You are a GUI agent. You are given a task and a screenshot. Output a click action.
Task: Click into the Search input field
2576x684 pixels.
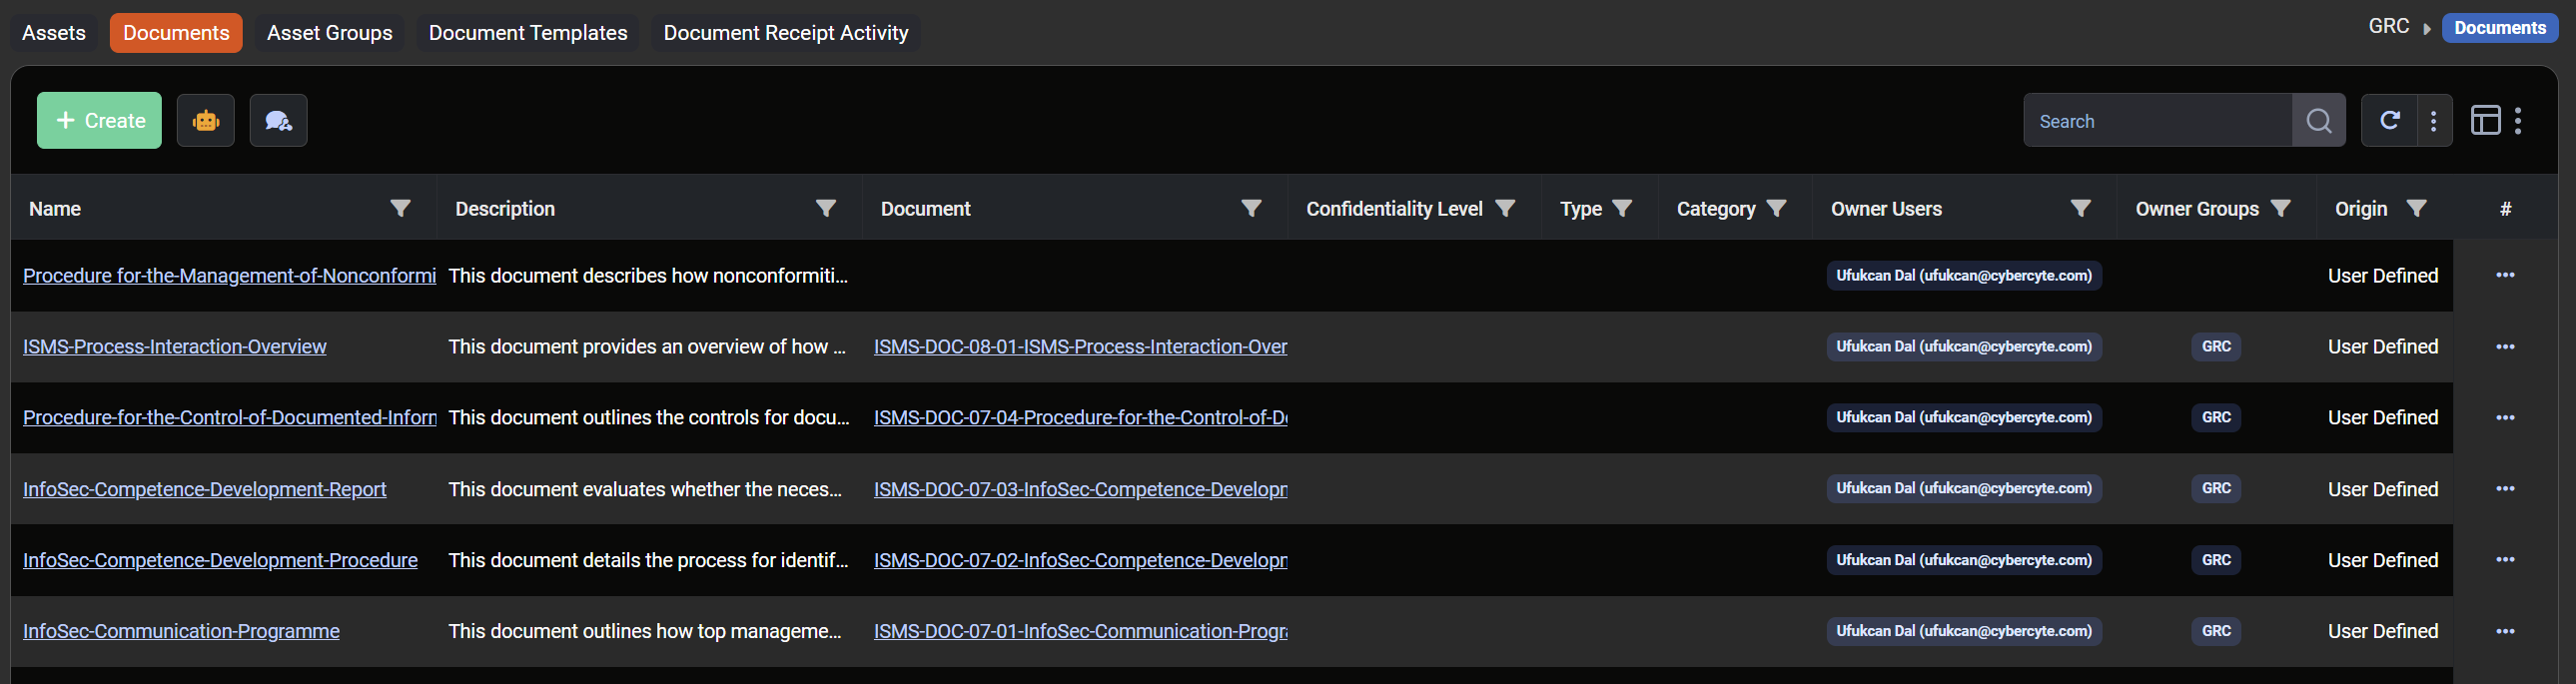[x=2156, y=121]
